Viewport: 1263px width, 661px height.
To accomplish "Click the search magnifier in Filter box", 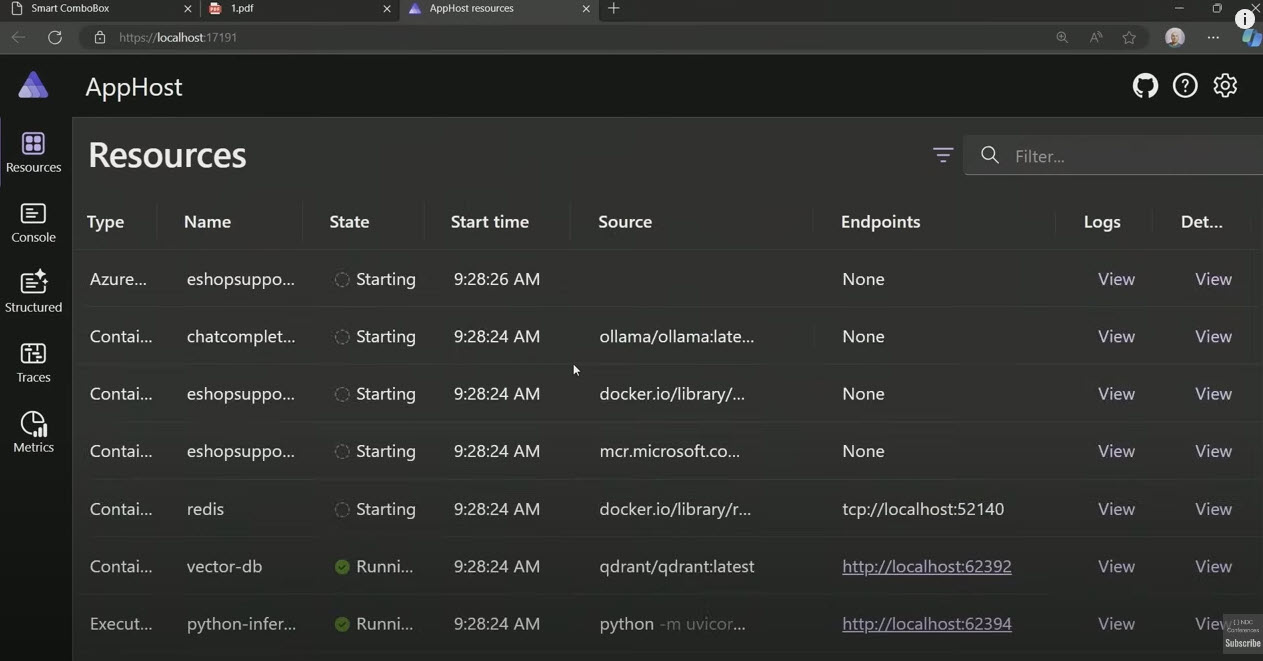I will coord(990,155).
